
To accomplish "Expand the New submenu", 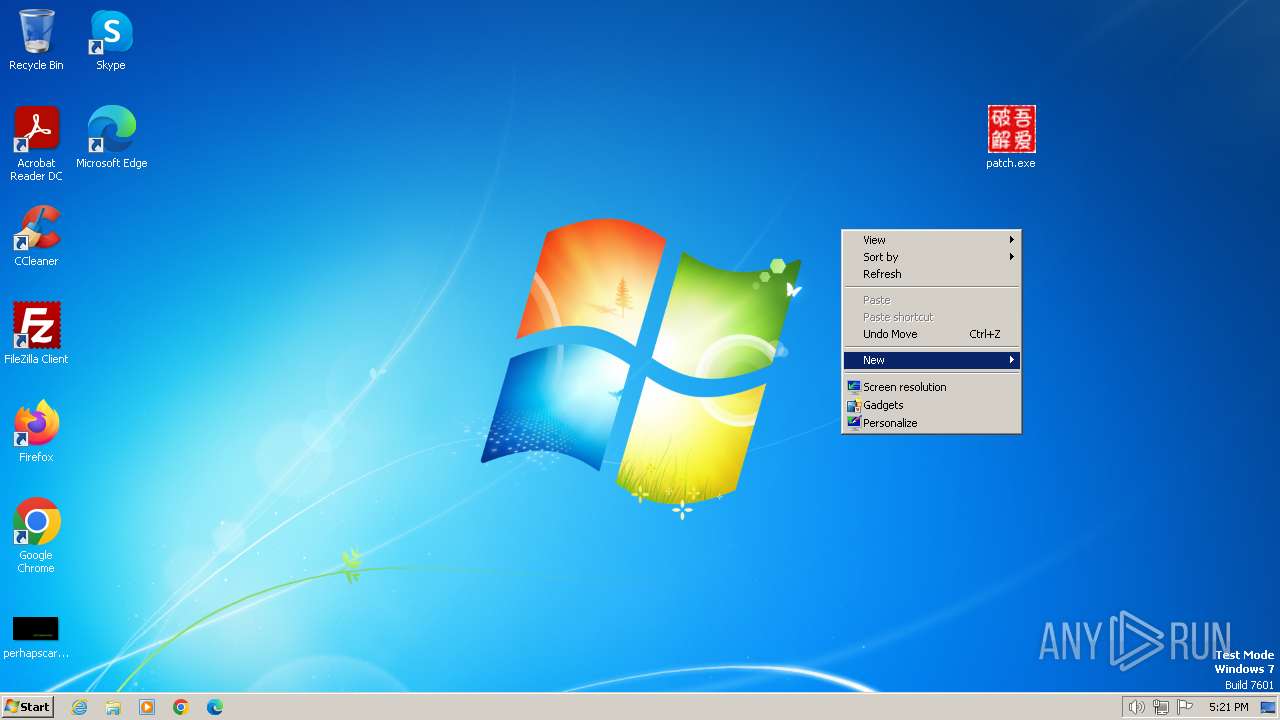I will 931,360.
